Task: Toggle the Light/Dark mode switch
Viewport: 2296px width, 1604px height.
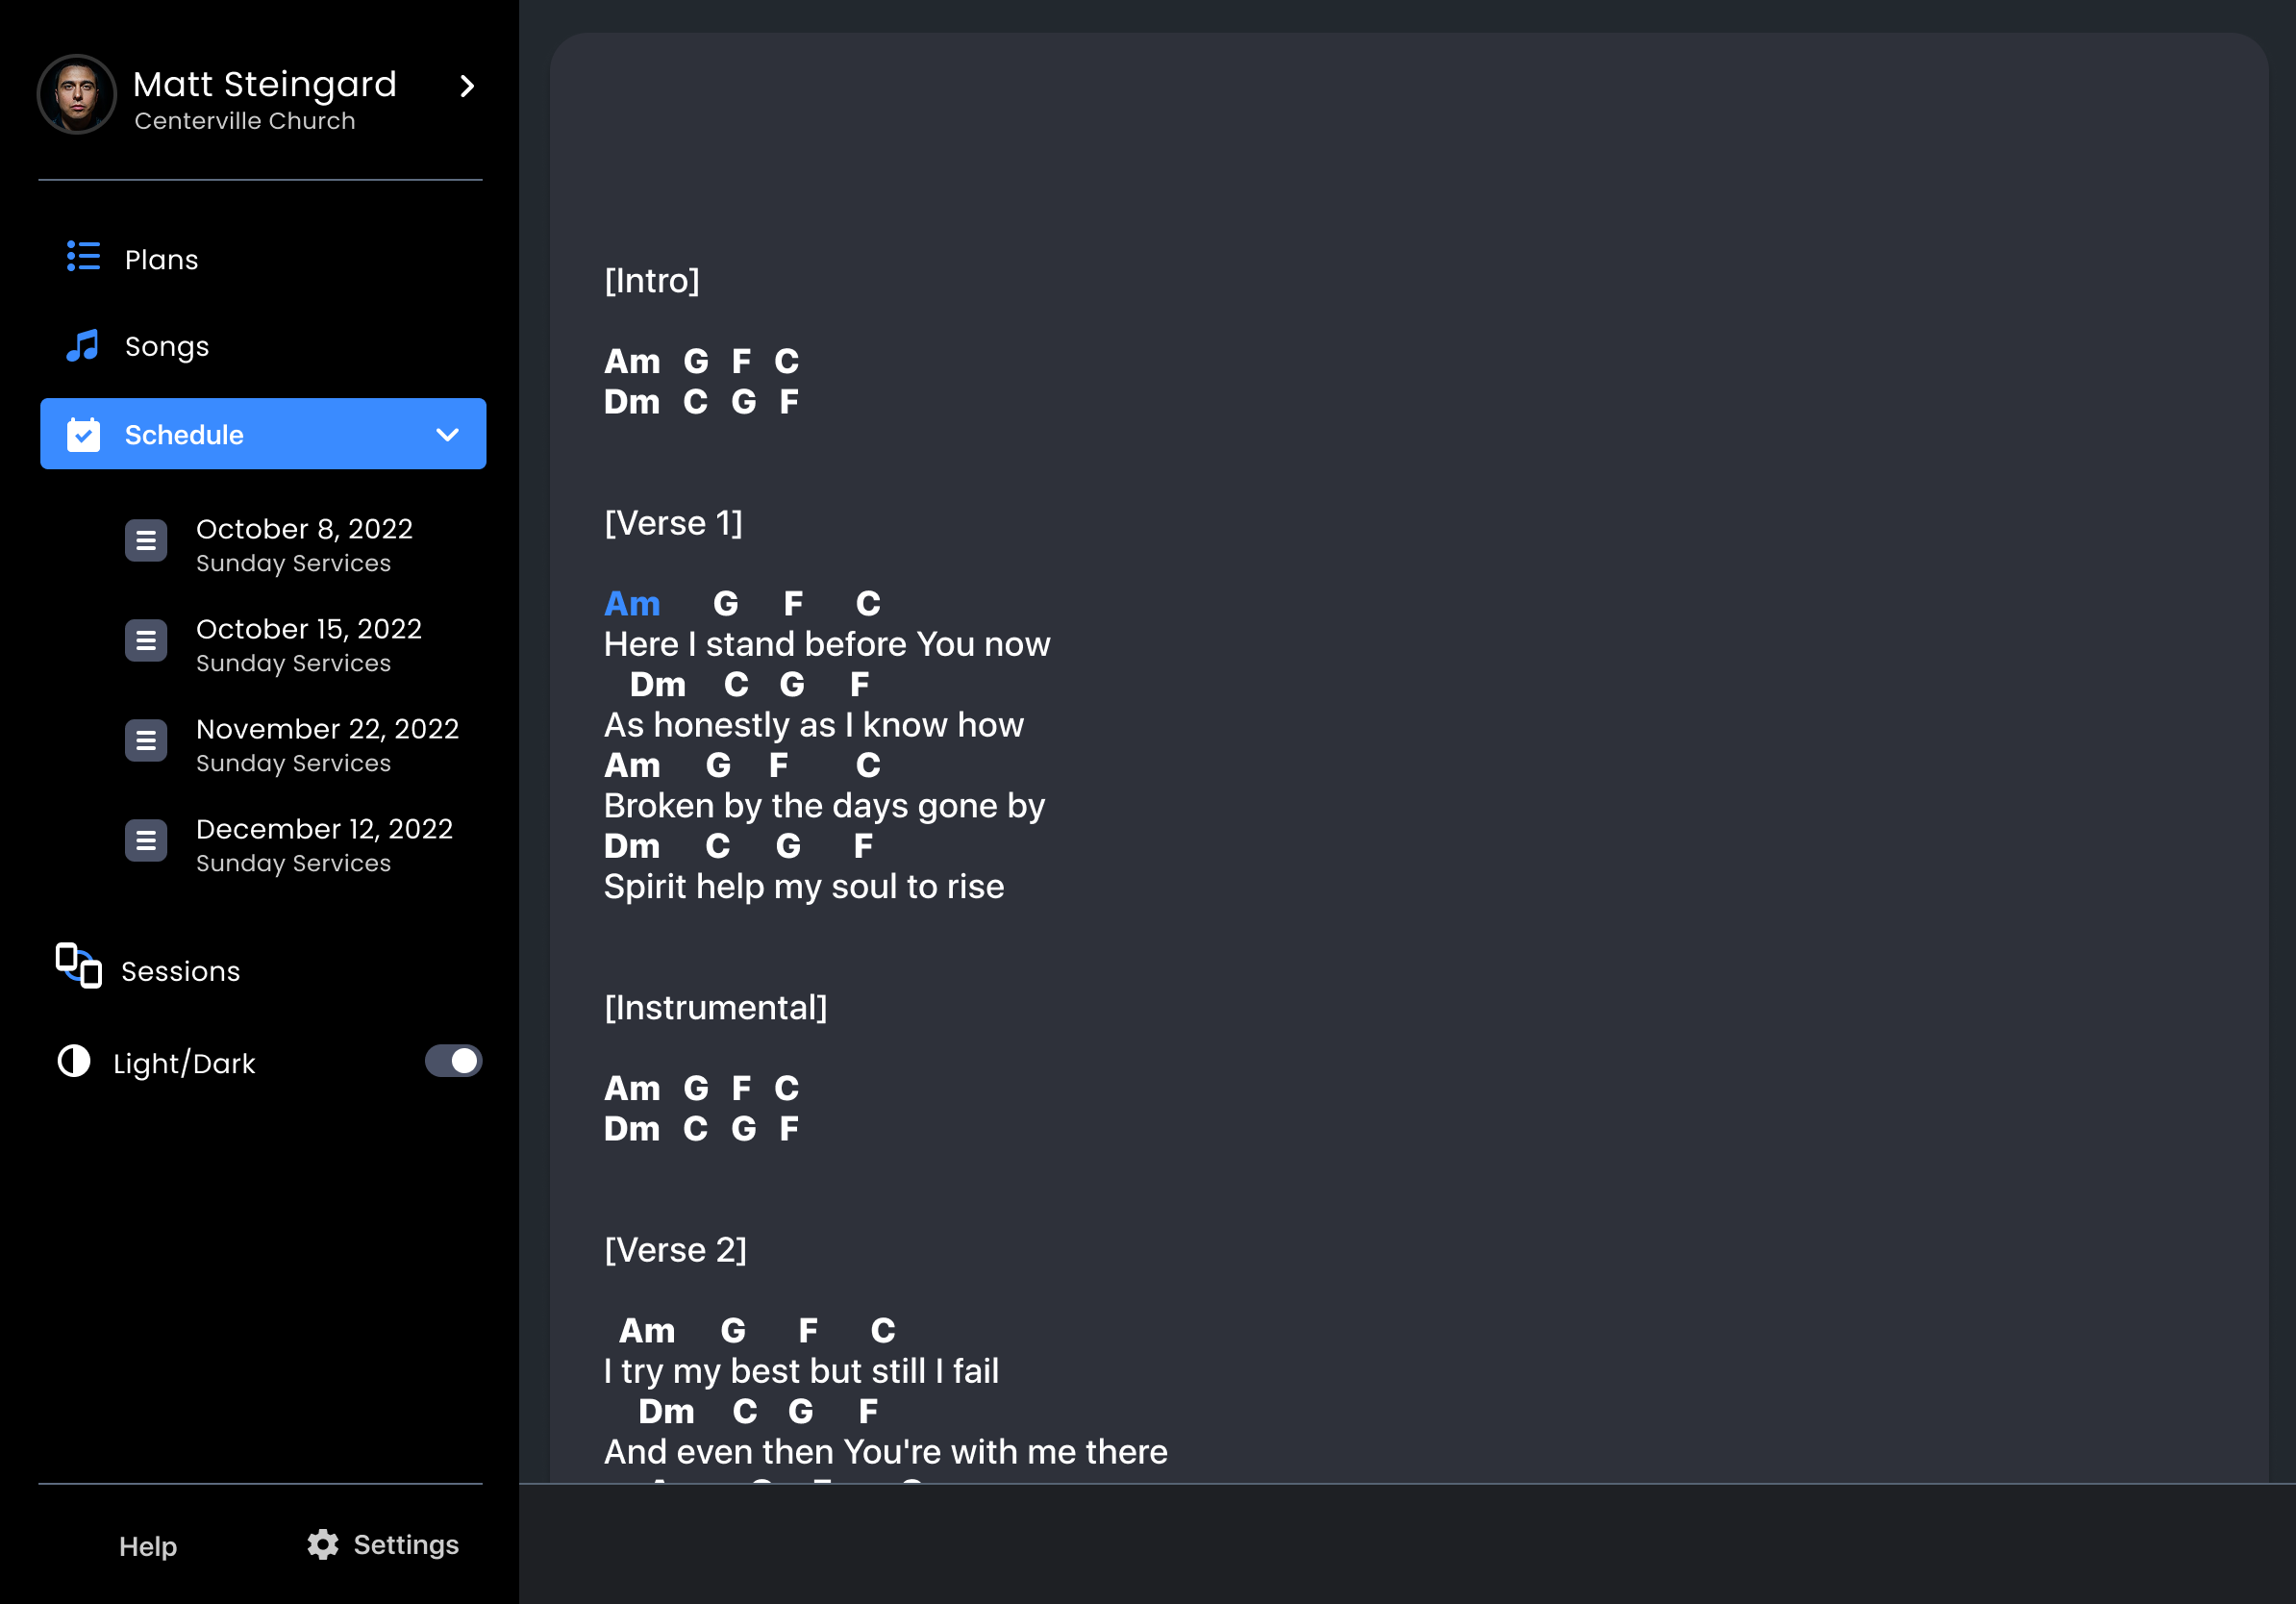Action: pyautogui.click(x=453, y=1061)
